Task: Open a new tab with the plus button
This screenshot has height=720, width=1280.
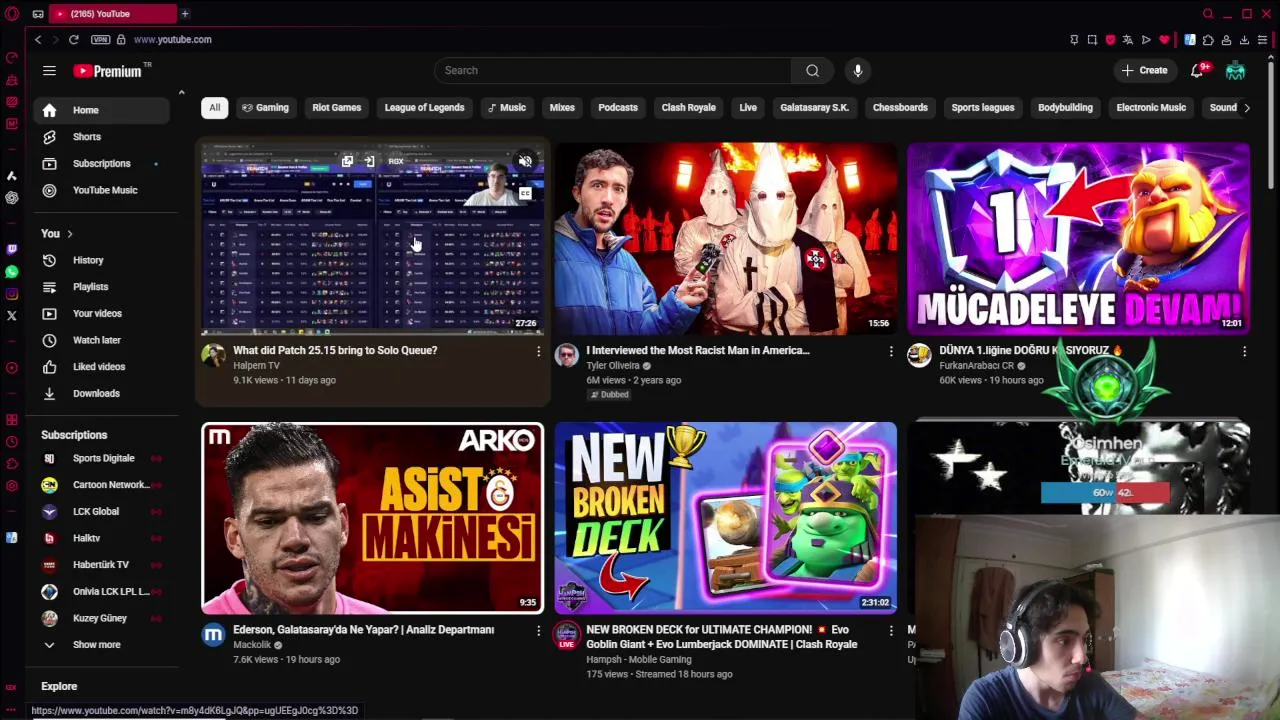Action: [185, 14]
